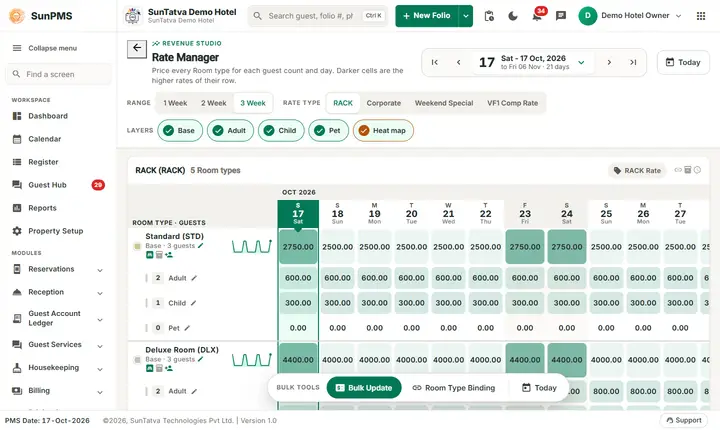
Task: Switch to the VF1 Comp Rate type
Action: coord(512,103)
